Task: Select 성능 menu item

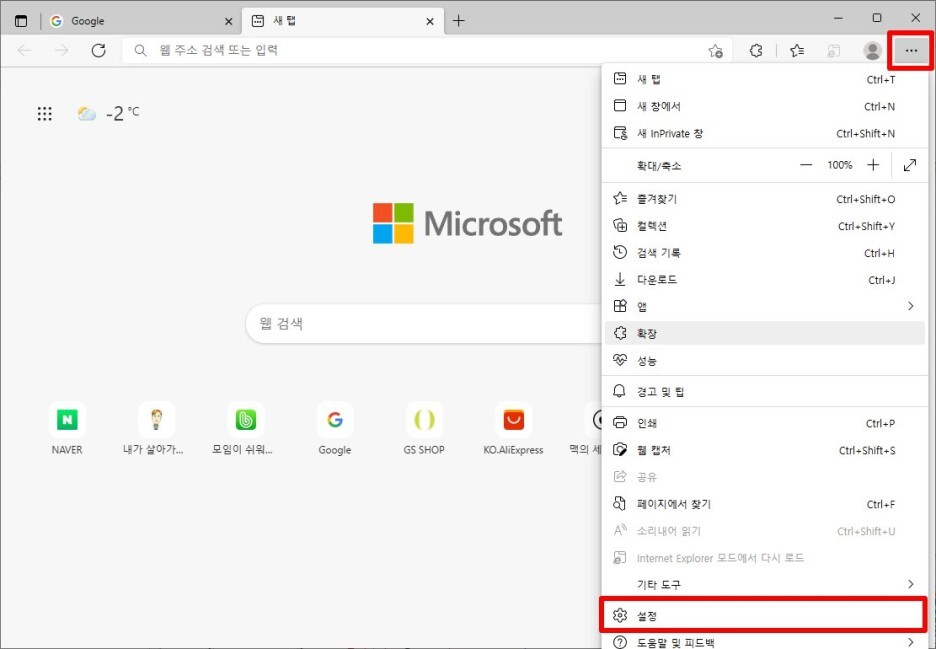Action: pyautogui.click(x=765, y=361)
